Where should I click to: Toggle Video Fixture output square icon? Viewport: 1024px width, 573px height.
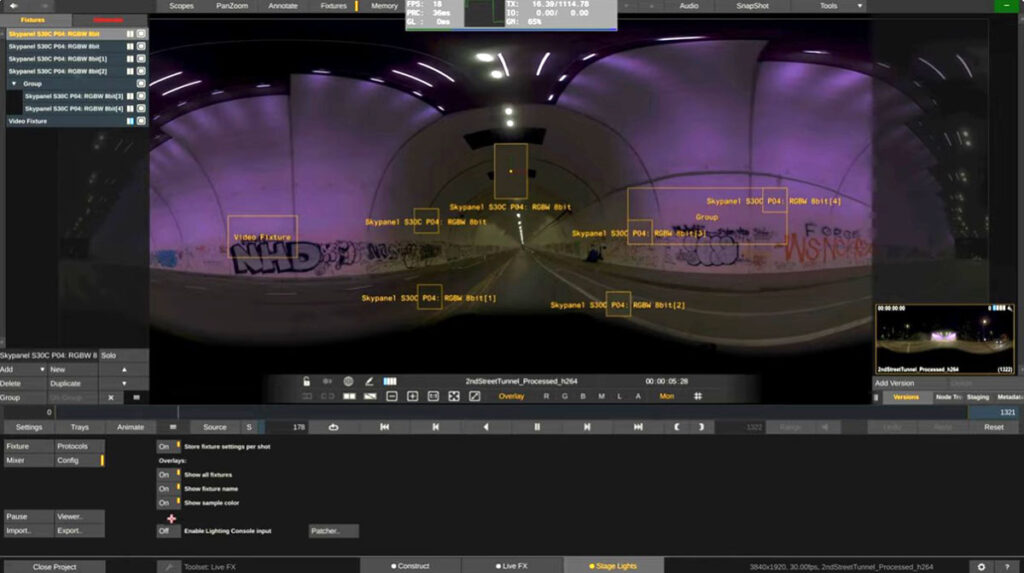point(141,122)
